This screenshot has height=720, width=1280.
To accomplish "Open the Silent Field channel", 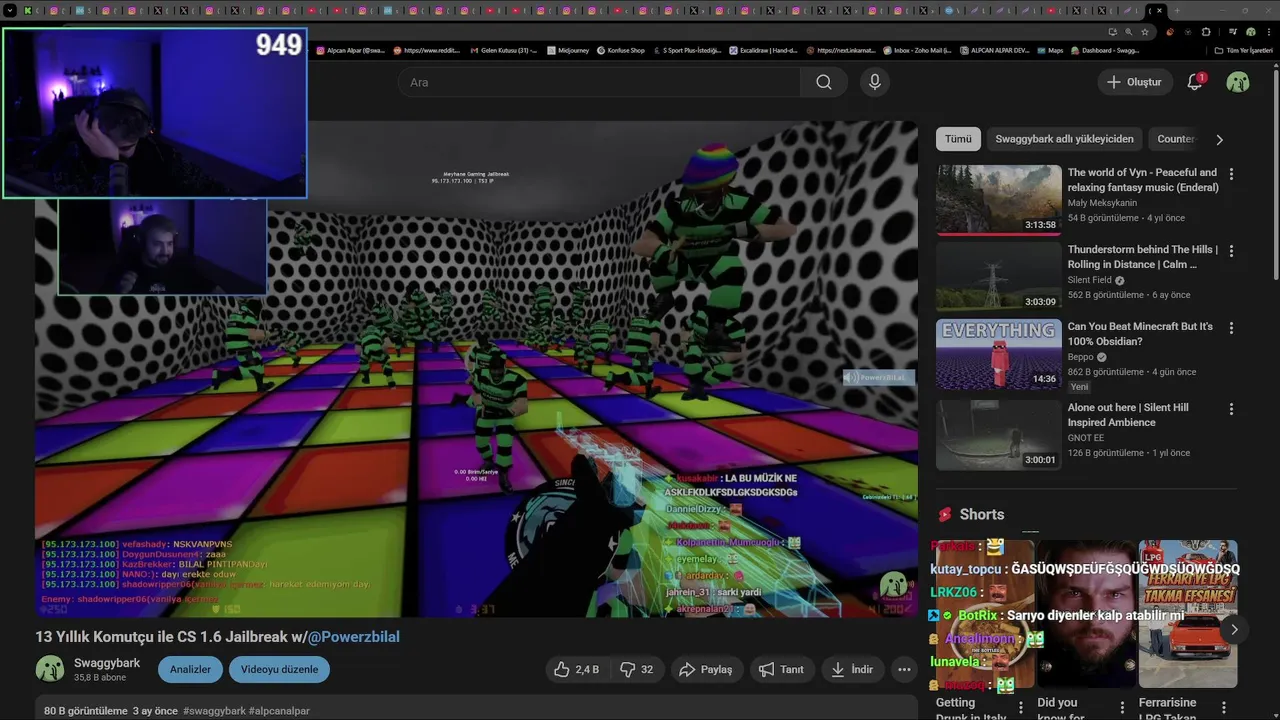I will point(1090,280).
